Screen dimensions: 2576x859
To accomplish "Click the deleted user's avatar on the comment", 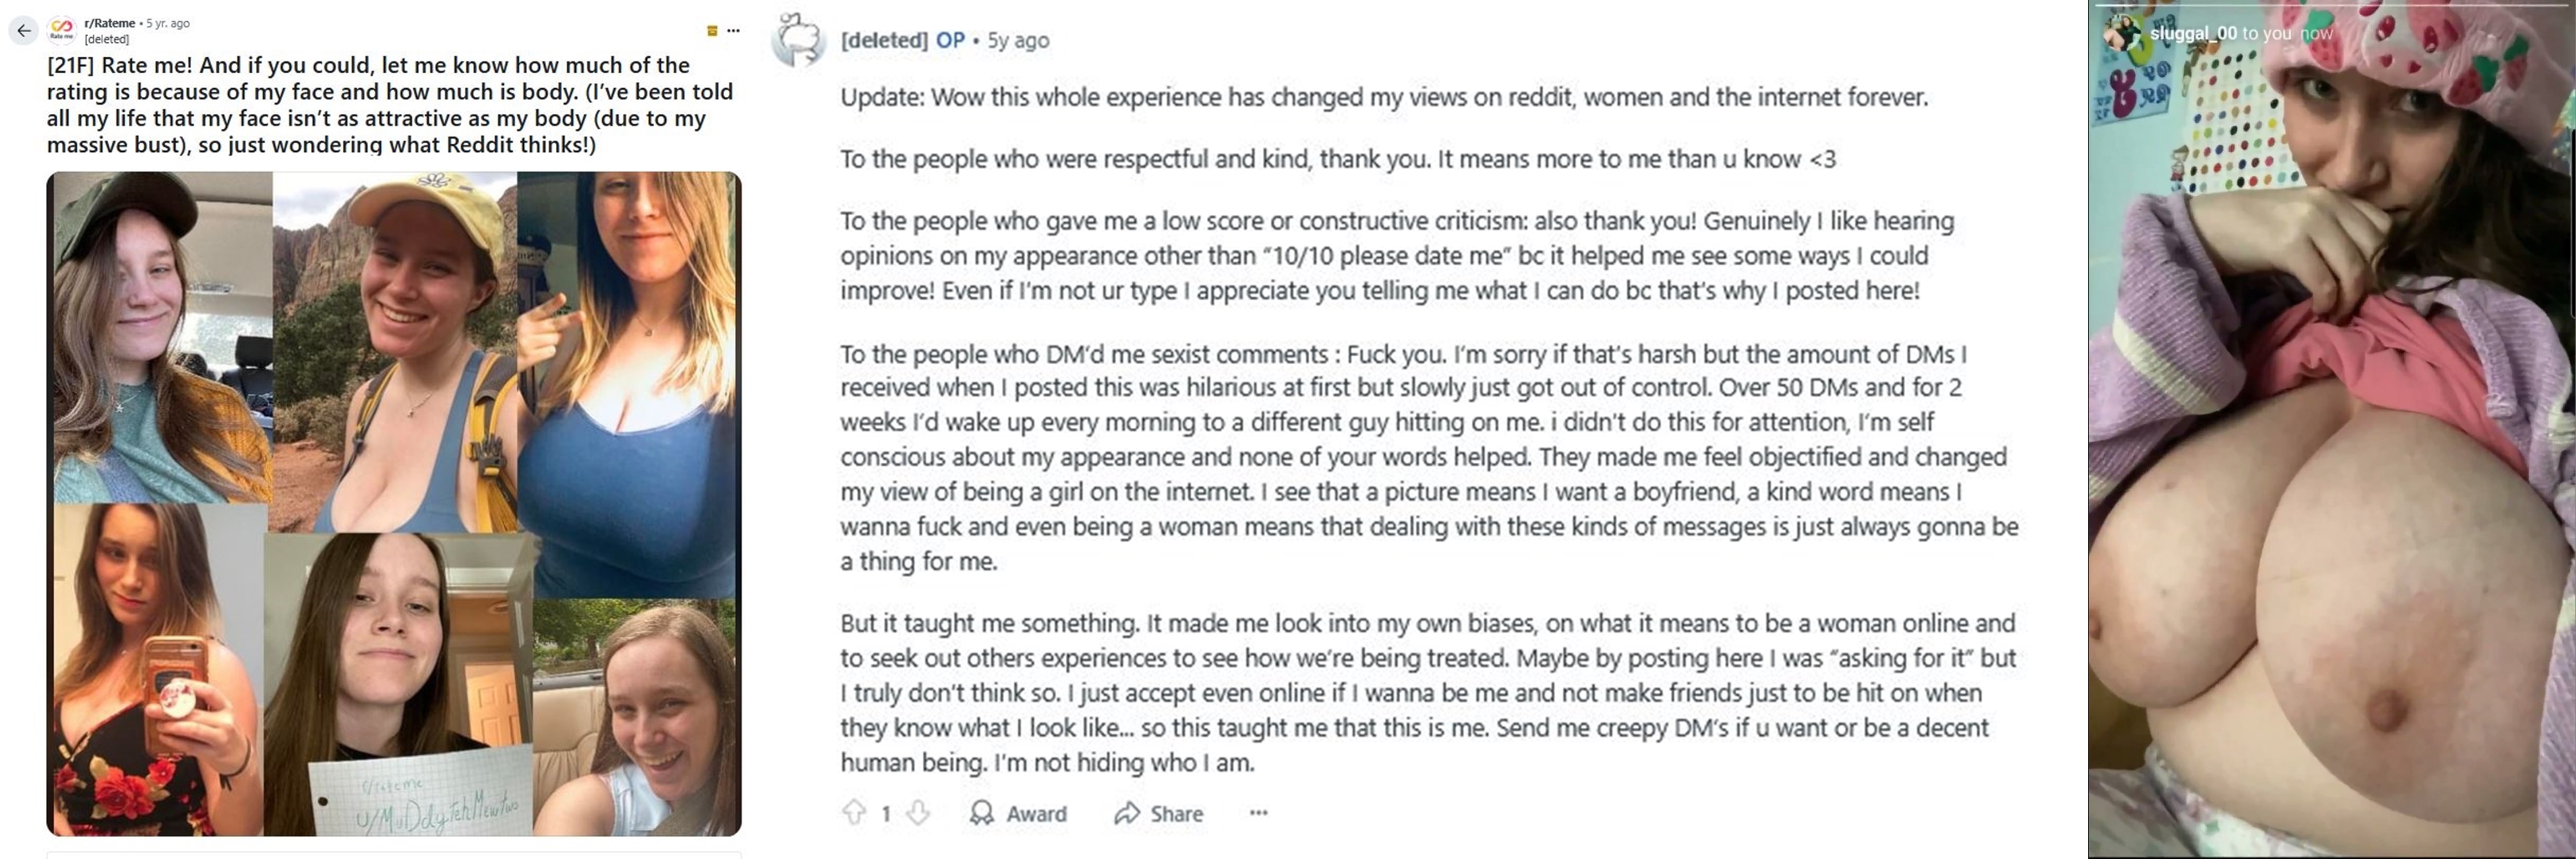I will [799, 40].
